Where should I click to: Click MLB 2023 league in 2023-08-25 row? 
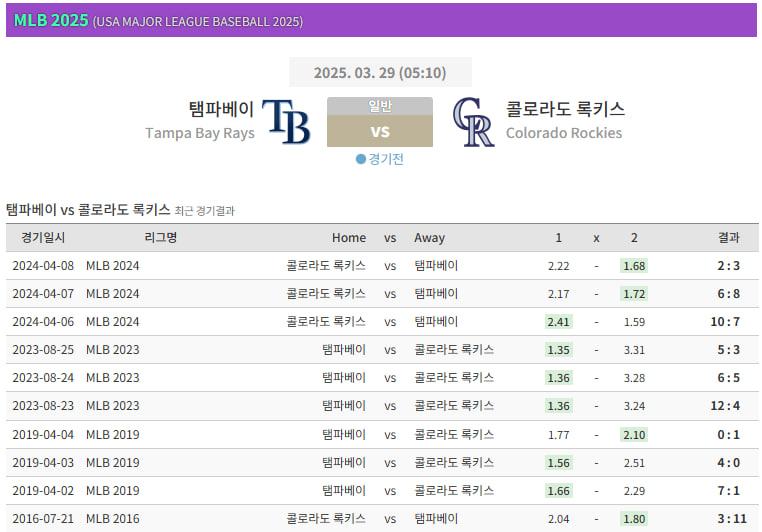point(113,350)
